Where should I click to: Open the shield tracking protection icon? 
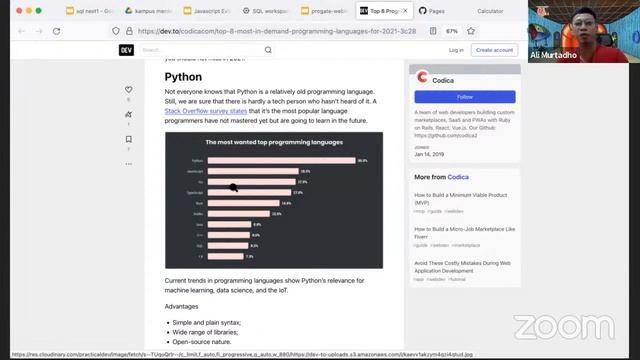(x=116, y=31)
